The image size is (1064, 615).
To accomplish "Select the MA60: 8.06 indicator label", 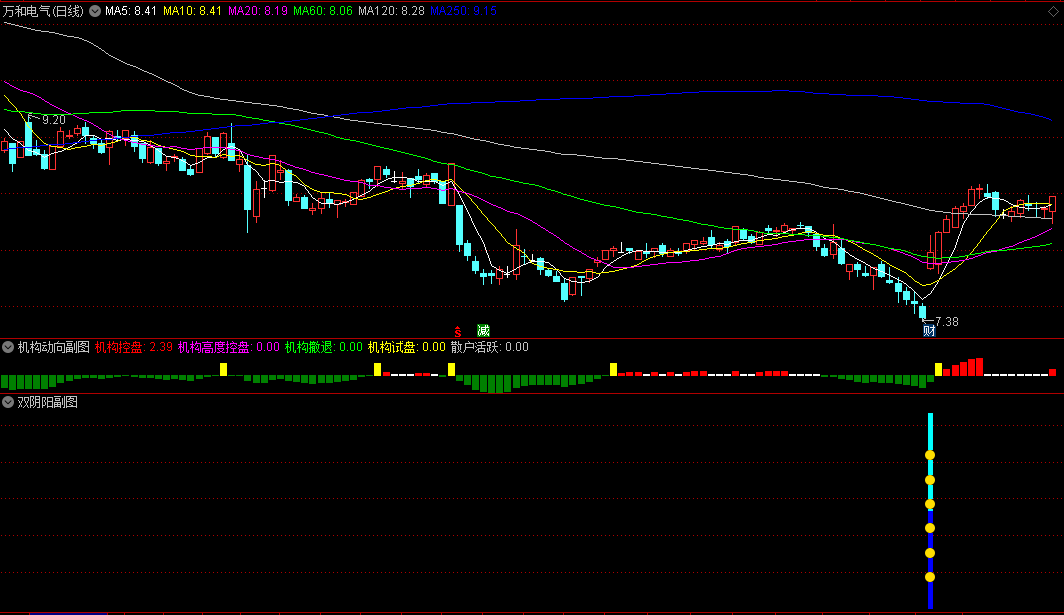I will point(322,11).
